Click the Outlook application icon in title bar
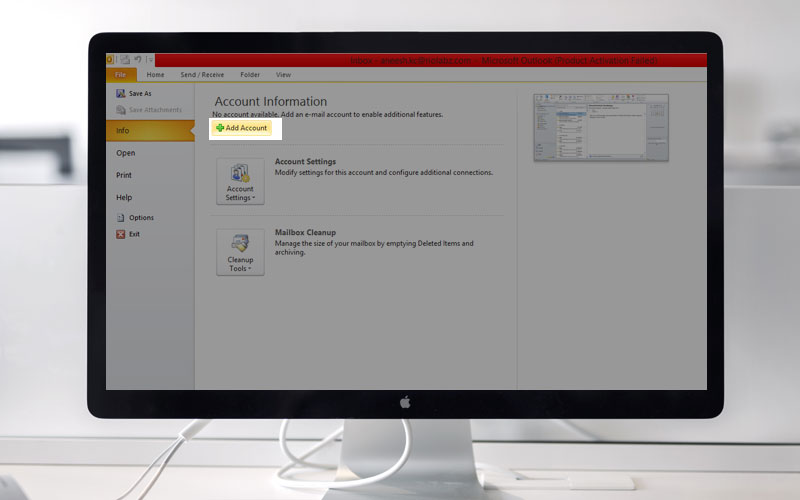This screenshot has height=500, width=800. click(110, 60)
